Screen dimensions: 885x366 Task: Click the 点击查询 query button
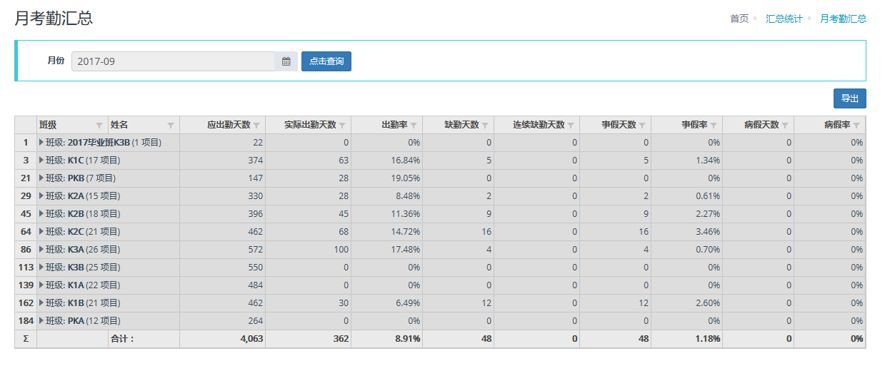pyautogui.click(x=326, y=62)
